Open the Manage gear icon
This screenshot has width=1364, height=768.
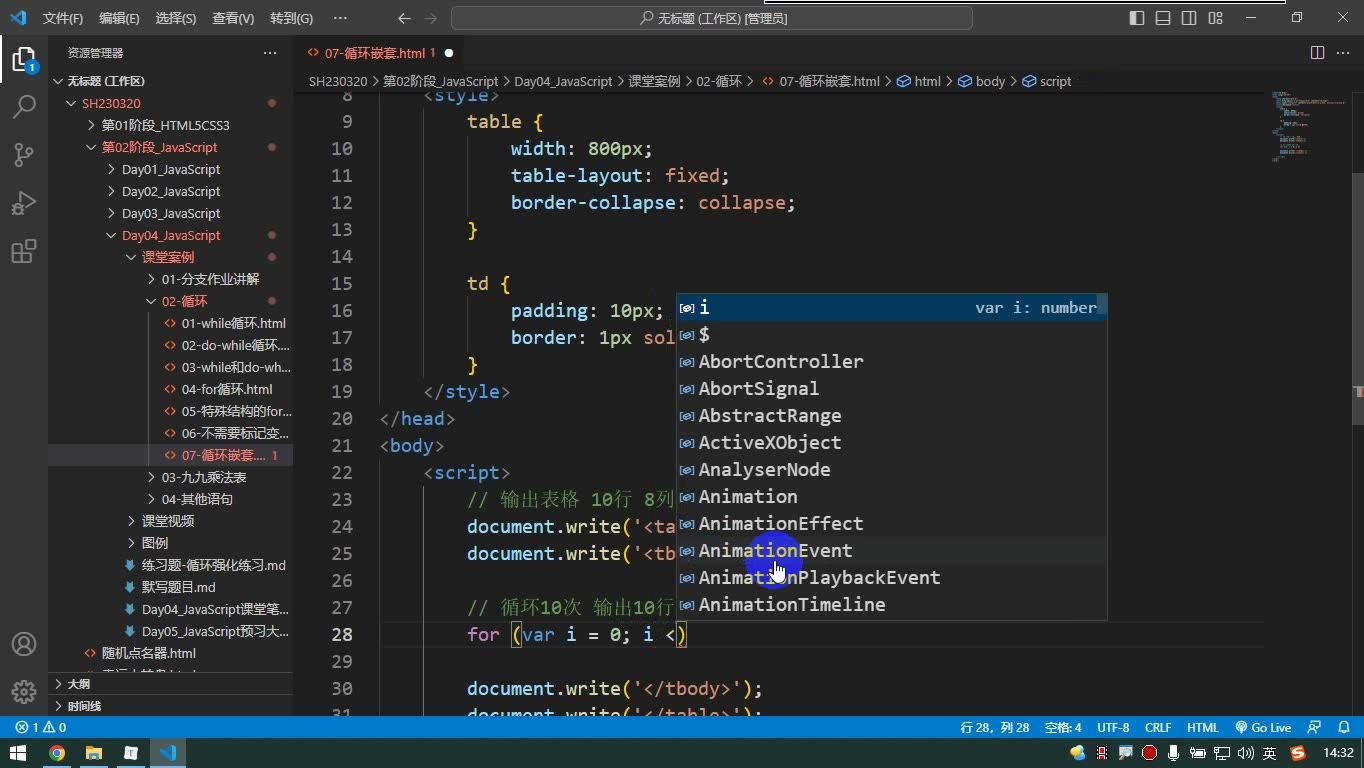(24, 692)
